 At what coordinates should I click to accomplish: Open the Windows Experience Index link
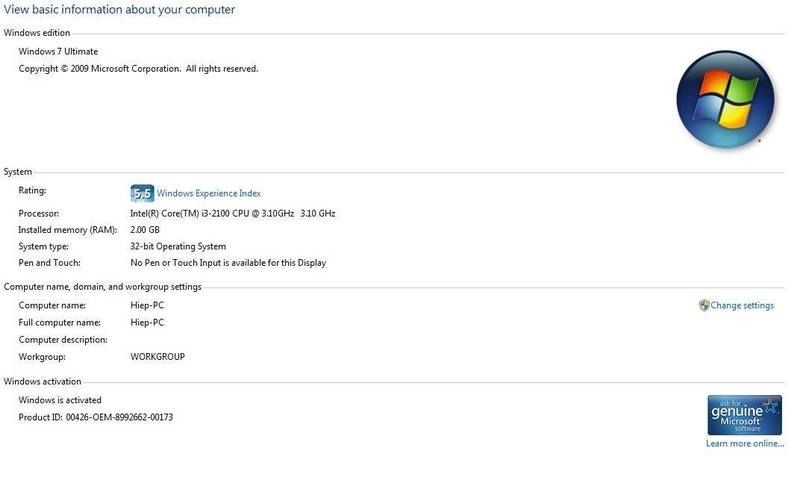coord(208,193)
